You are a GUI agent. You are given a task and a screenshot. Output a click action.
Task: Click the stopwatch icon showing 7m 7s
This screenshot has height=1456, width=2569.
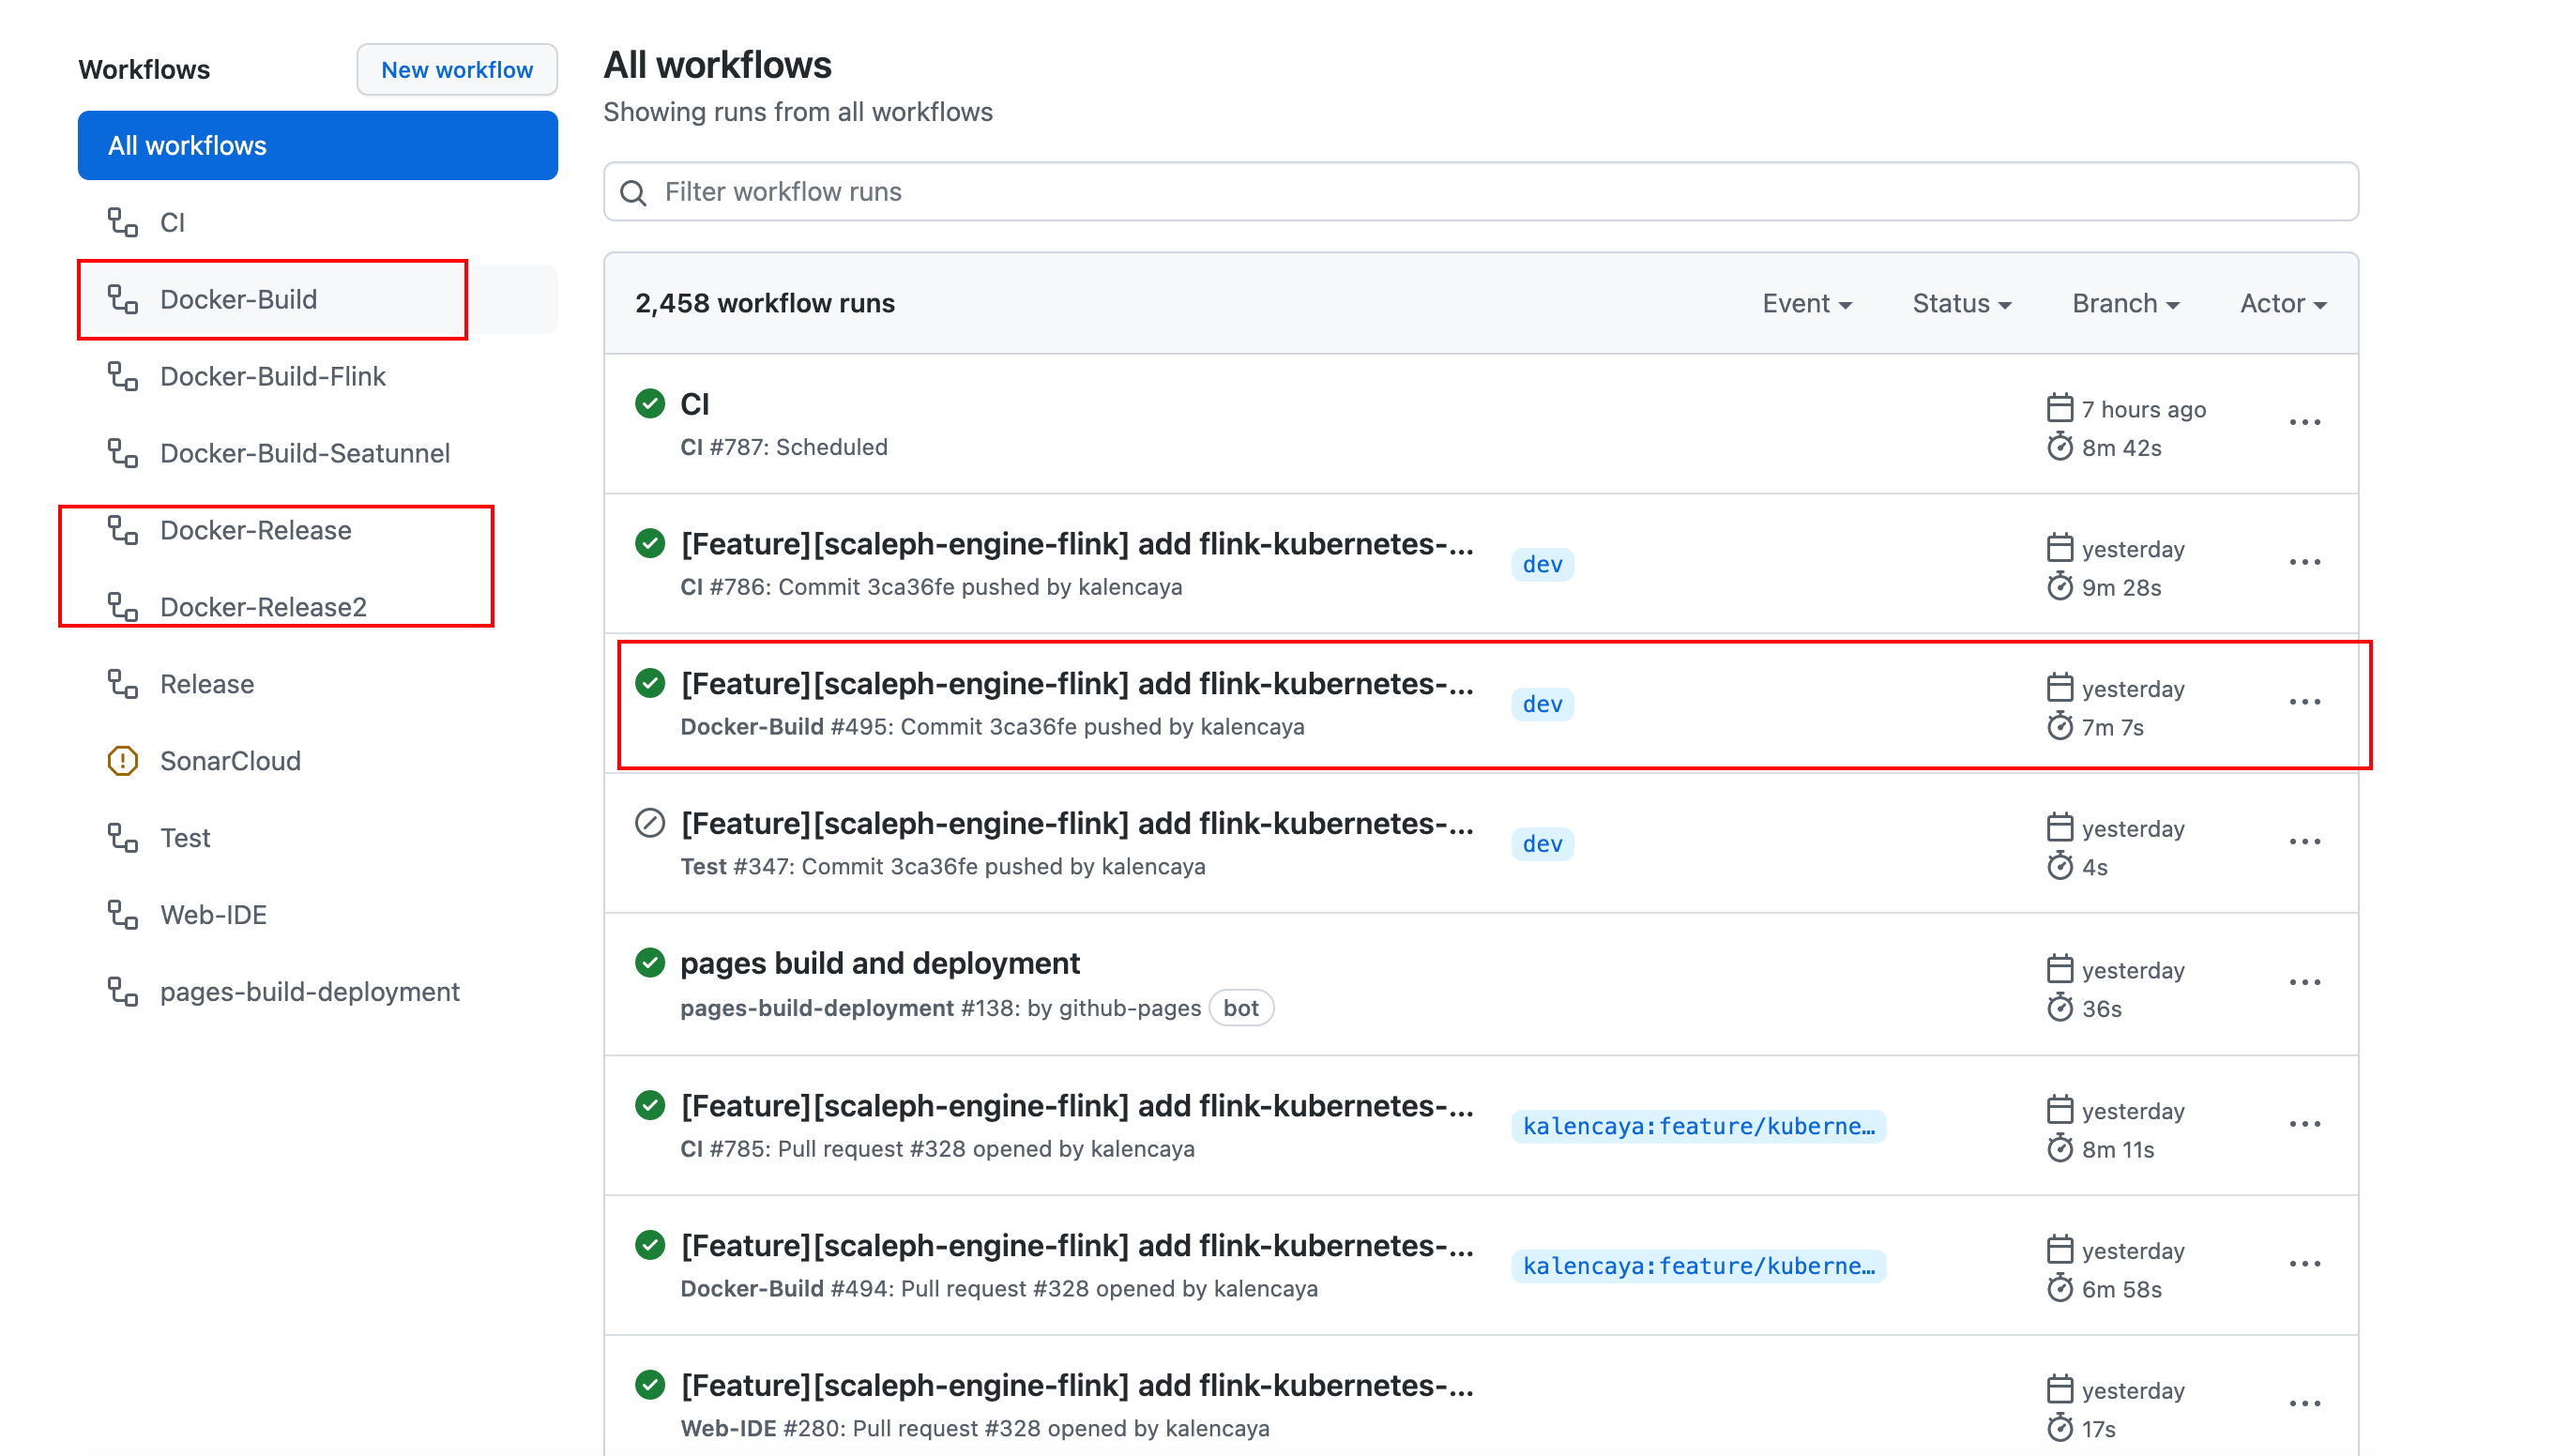coord(2060,727)
